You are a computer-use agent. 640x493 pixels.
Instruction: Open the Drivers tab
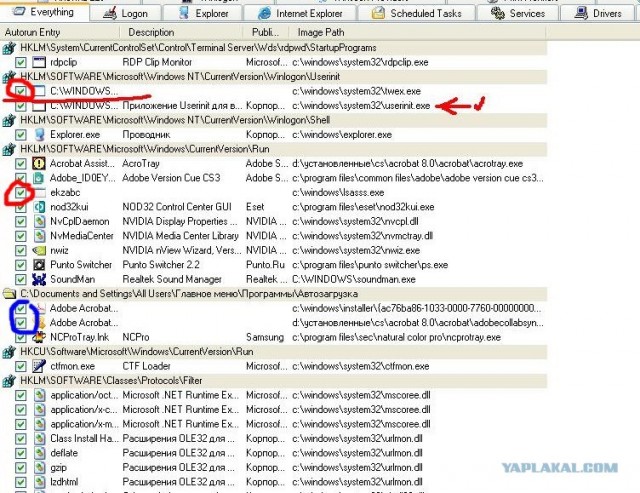click(598, 13)
